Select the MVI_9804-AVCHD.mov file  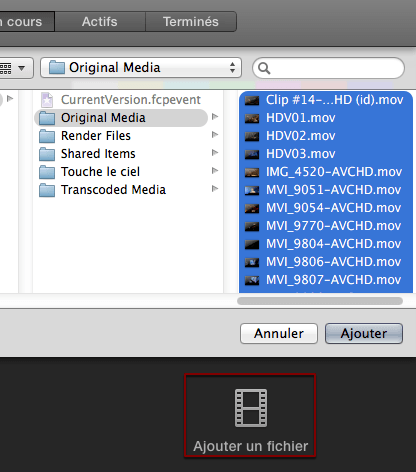[x=326, y=244]
